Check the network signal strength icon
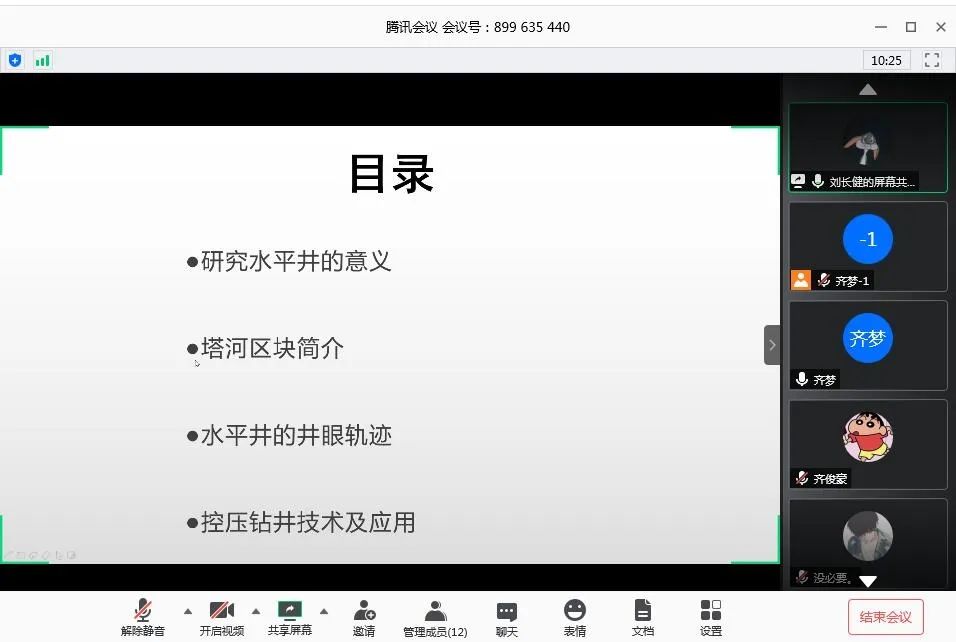Image resolution: width=956 pixels, height=642 pixels. [42, 60]
